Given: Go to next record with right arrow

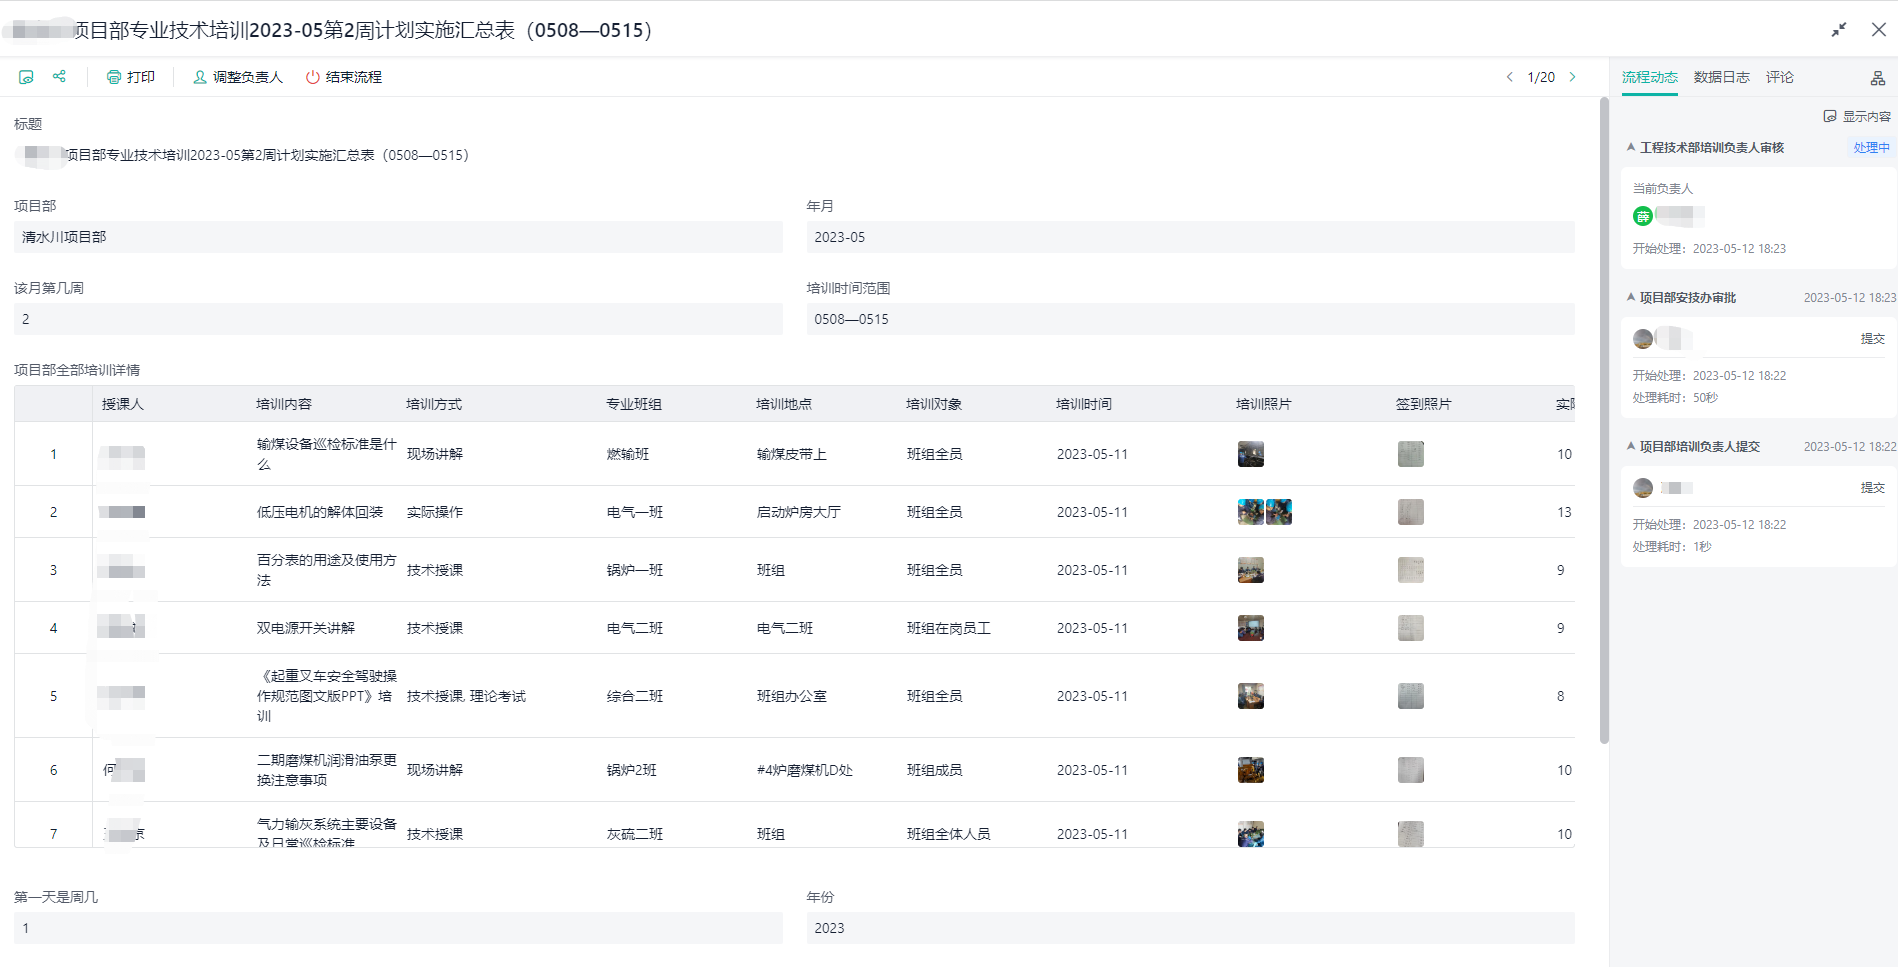Looking at the screenshot, I should click(1573, 77).
